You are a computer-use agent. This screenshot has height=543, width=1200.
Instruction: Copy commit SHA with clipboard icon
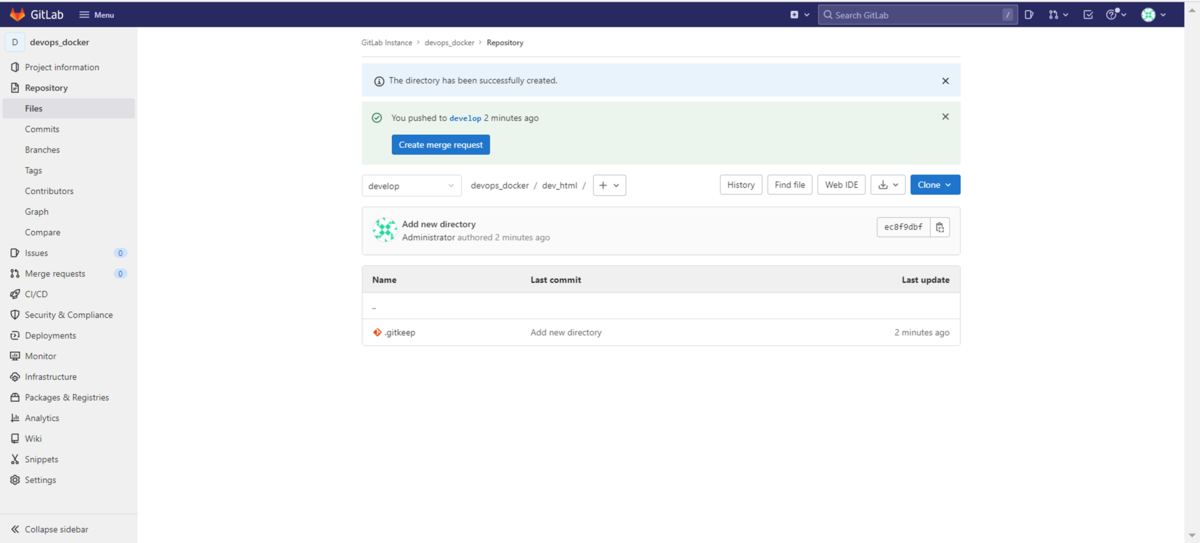tap(939, 227)
